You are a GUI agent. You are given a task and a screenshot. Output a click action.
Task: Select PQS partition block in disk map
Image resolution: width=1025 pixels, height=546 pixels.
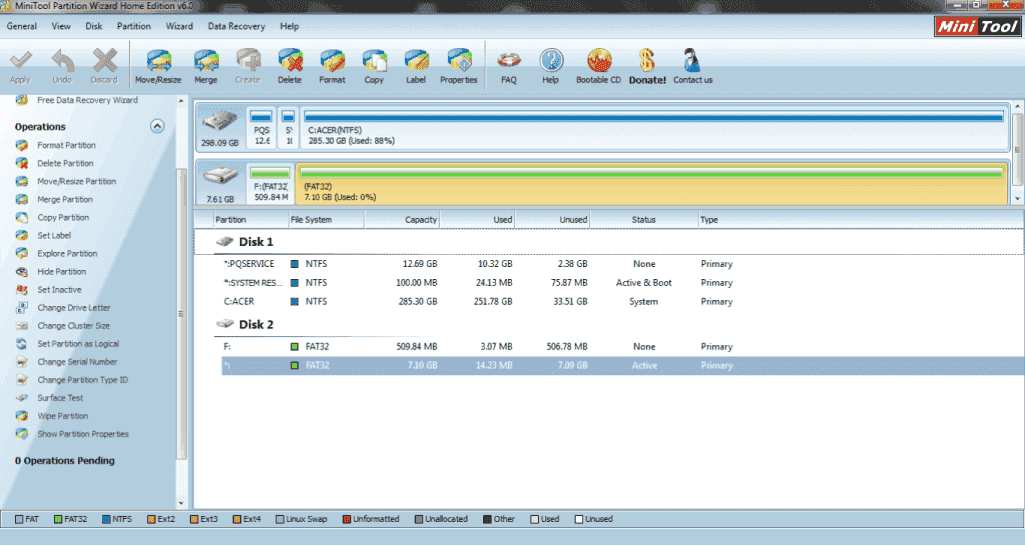pyautogui.click(x=261, y=128)
